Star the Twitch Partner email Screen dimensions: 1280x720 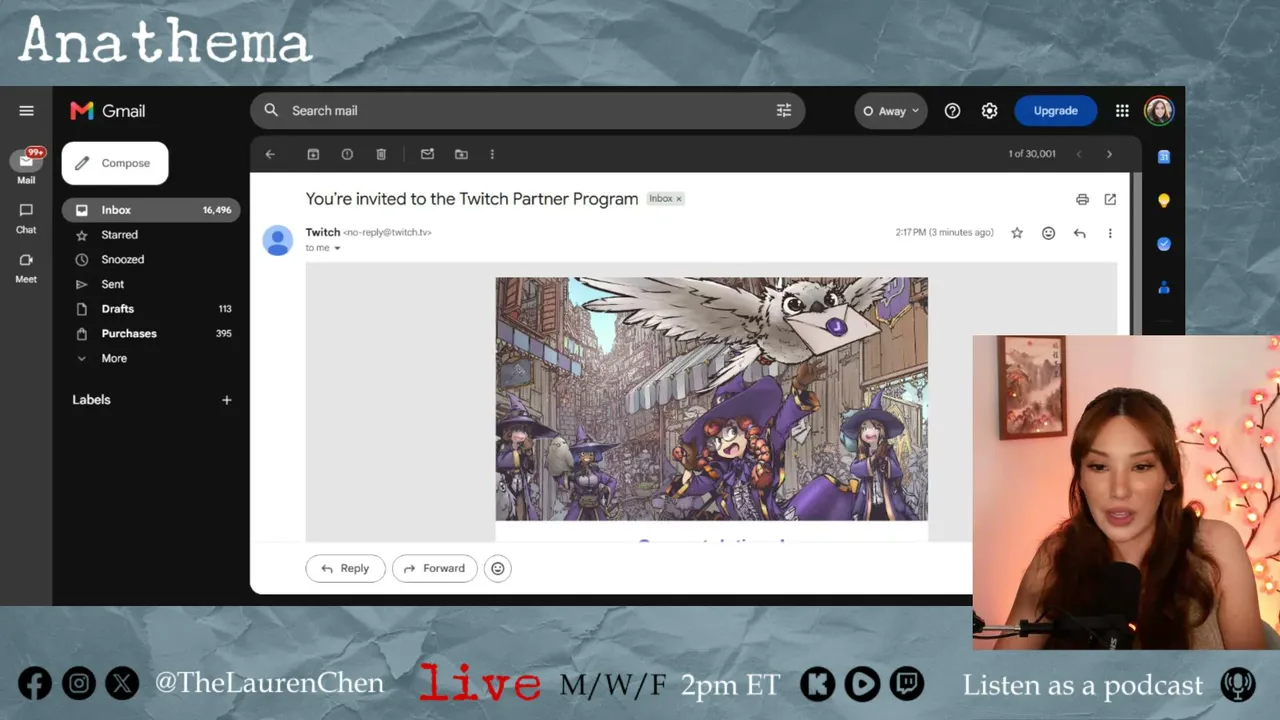pos(1017,233)
